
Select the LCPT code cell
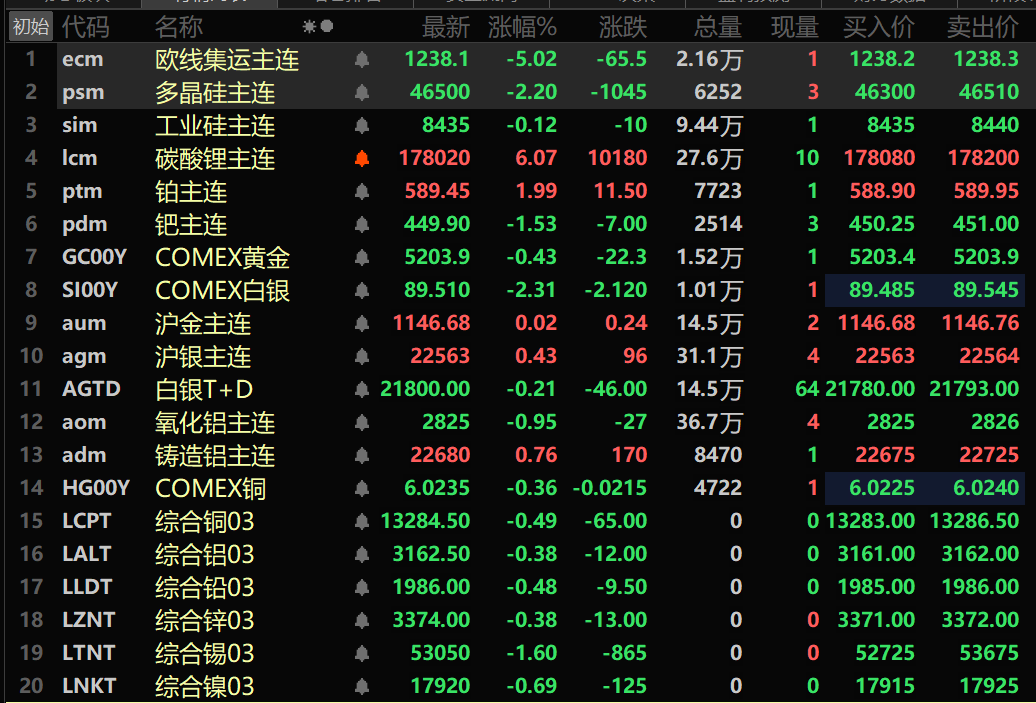tap(87, 521)
